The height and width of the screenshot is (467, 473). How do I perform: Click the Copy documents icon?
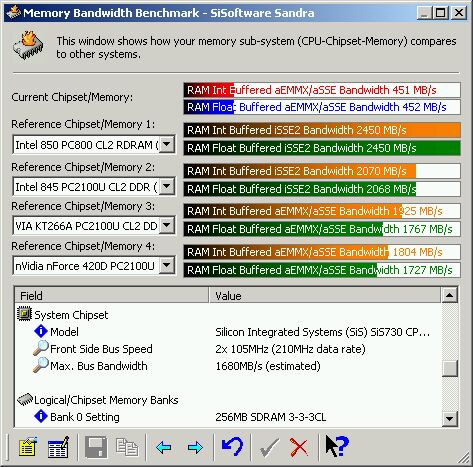(x=127, y=447)
